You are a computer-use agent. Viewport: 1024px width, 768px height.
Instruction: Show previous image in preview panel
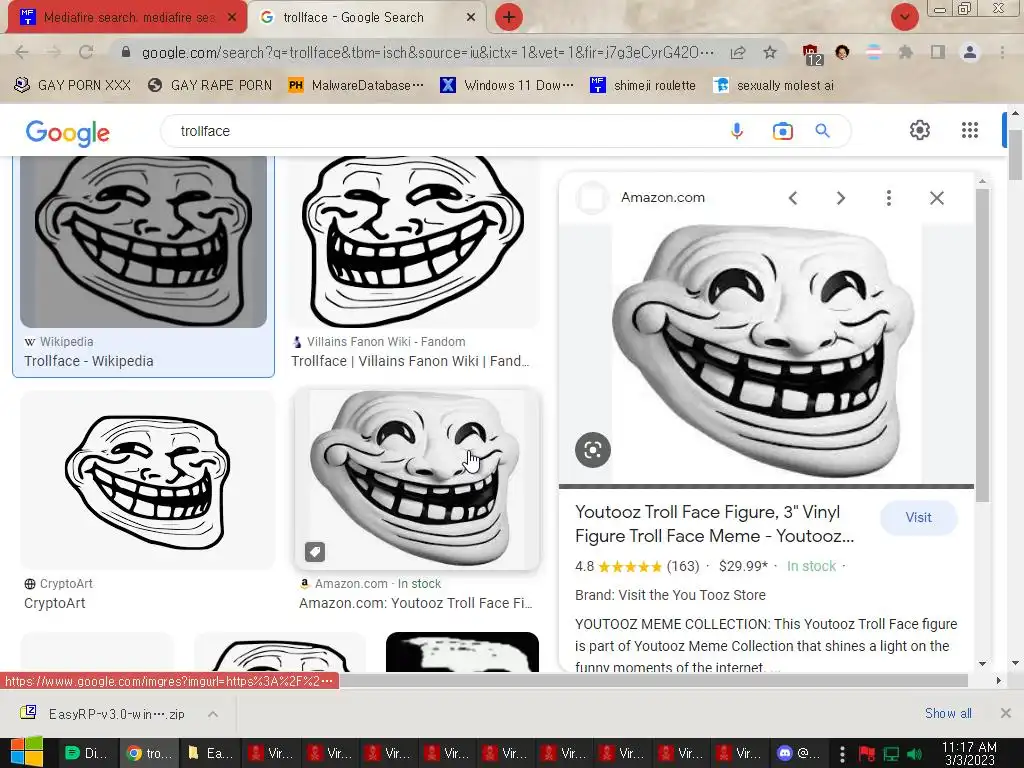793,198
